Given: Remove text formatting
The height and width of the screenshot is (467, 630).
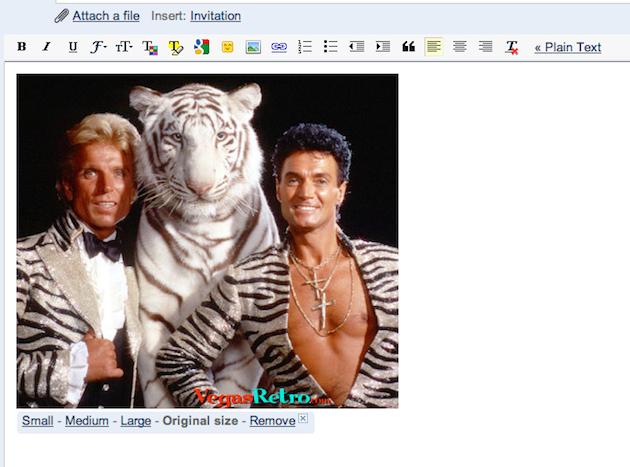Looking at the screenshot, I should pyautogui.click(x=511, y=47).
